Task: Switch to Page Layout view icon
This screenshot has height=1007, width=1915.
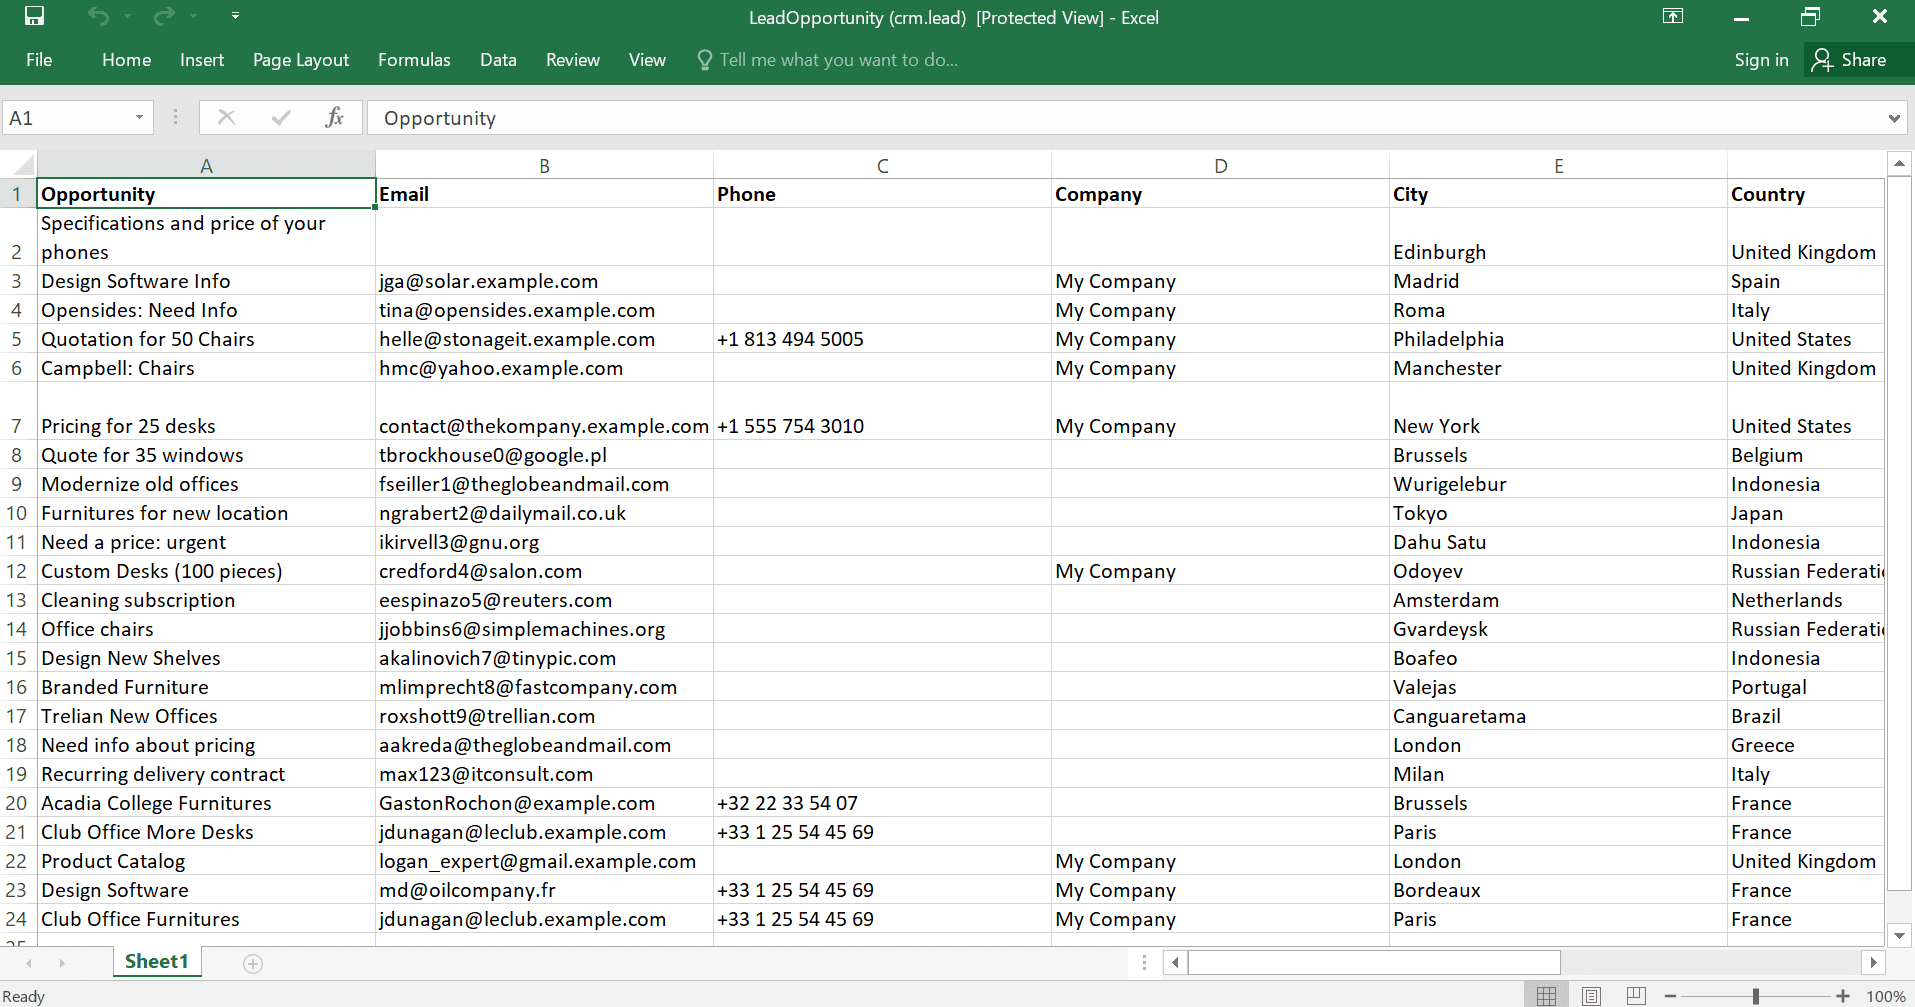Action: pyautogui.click(x=1591, y=996)
